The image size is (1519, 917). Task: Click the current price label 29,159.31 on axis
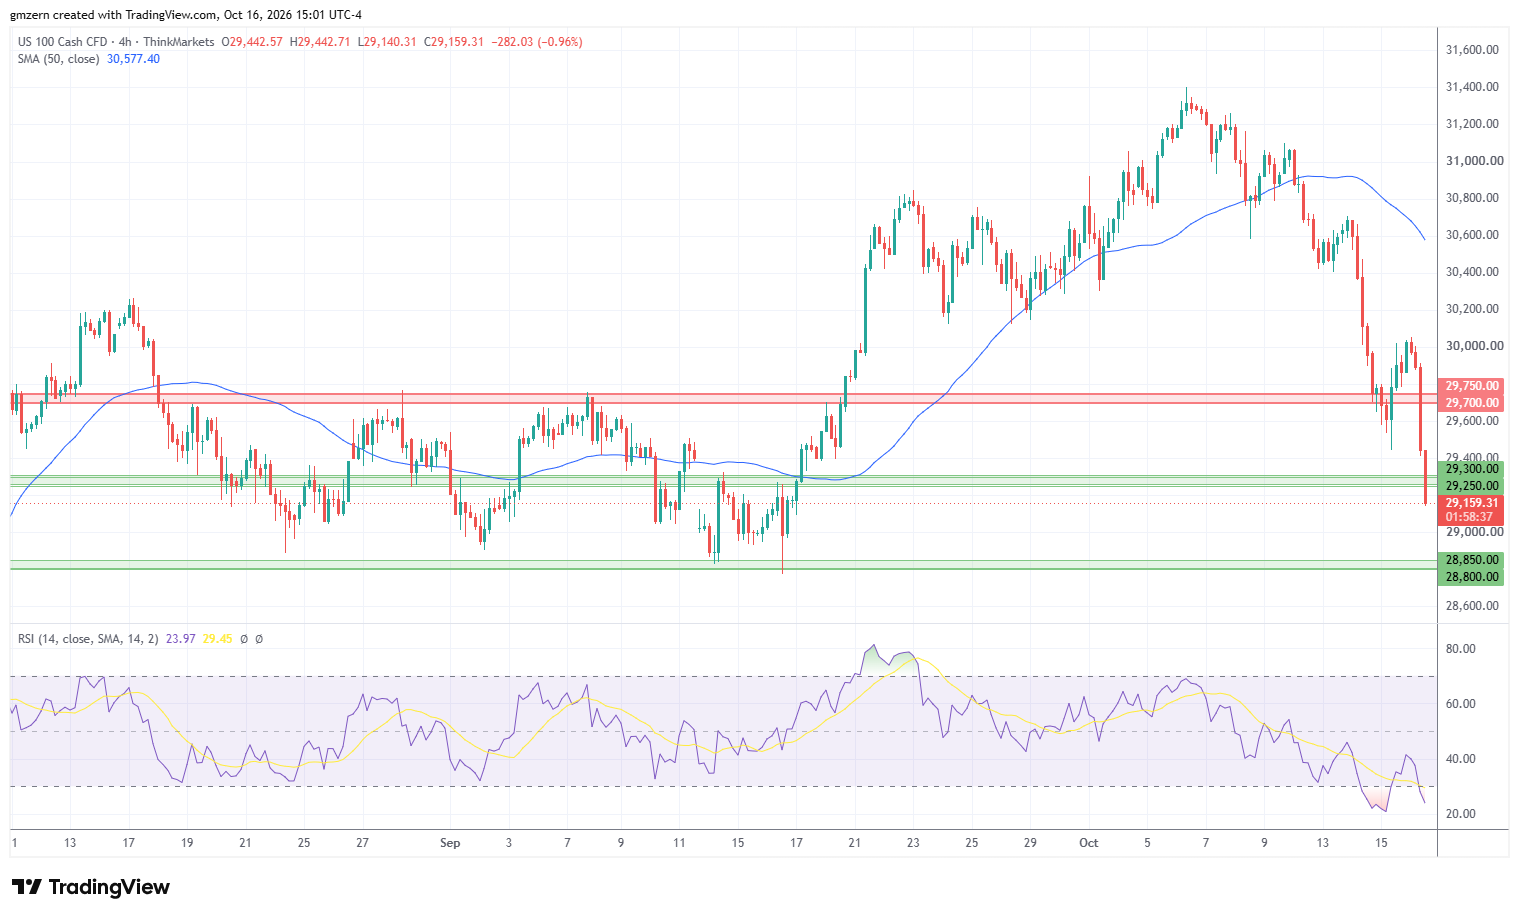1470,503
